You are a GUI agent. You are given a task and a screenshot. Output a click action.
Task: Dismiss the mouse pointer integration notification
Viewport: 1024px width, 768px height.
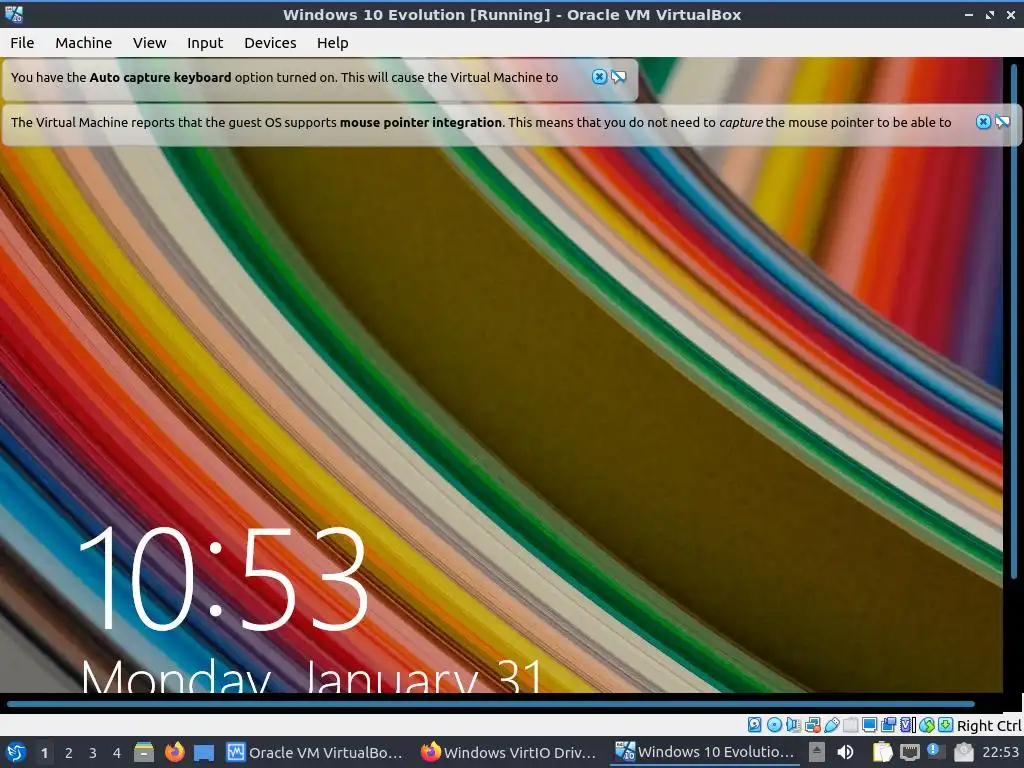[x=983, y=121]
